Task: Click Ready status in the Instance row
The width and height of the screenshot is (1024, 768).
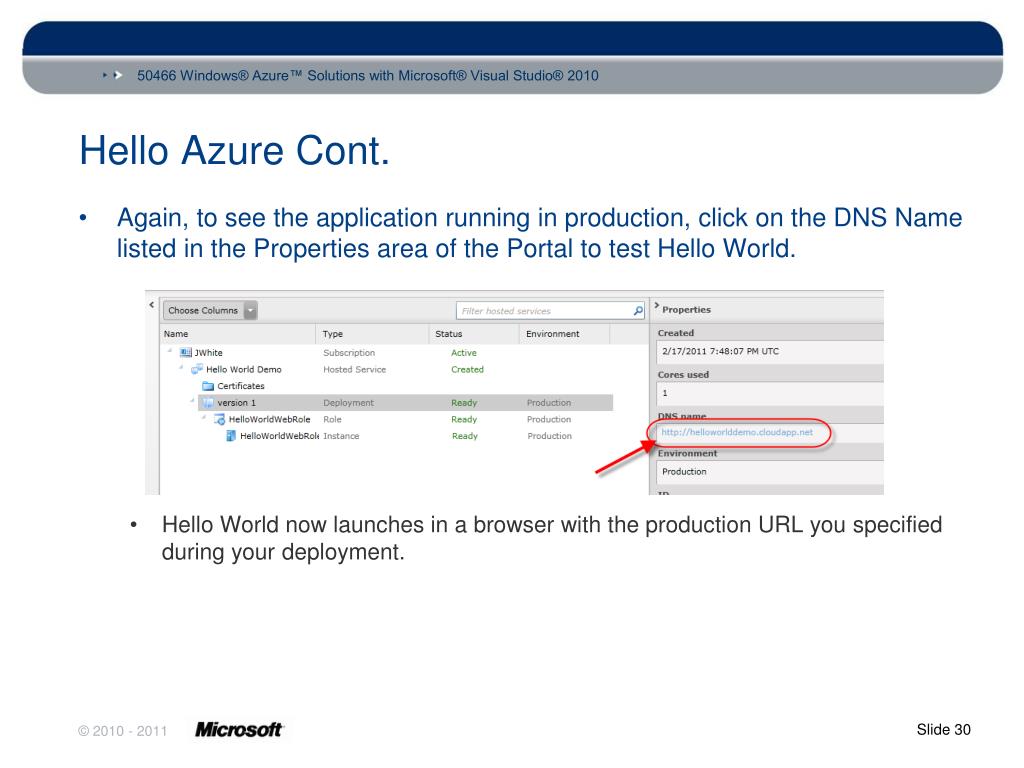Action: 464,436
